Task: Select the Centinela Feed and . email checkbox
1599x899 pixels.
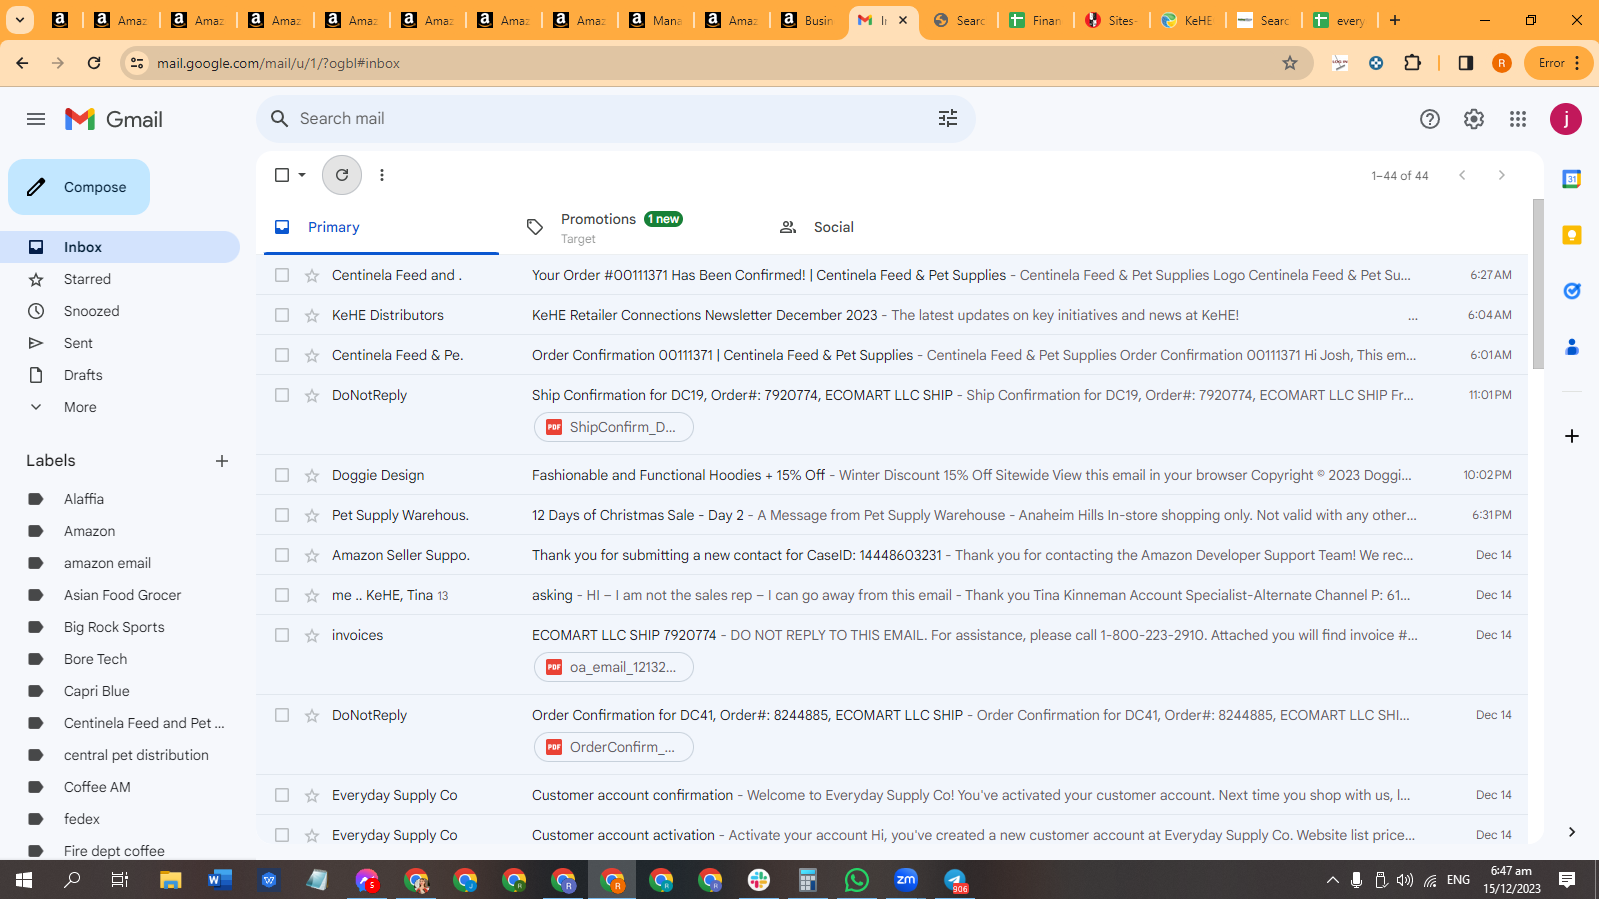Action: coord(282,275)
